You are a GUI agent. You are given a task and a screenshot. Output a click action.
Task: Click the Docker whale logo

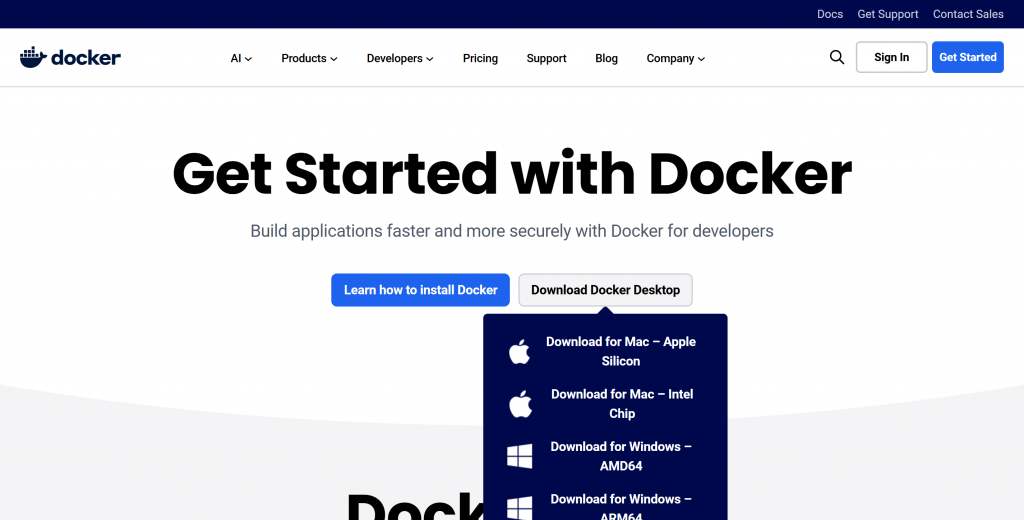coord(70,57)
